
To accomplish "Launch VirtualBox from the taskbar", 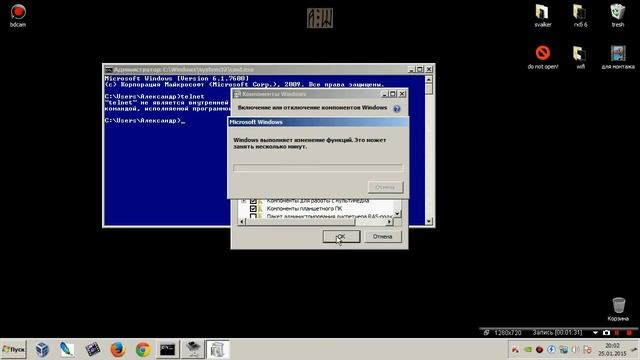I will pyautogui.click(x=42, y=349).
